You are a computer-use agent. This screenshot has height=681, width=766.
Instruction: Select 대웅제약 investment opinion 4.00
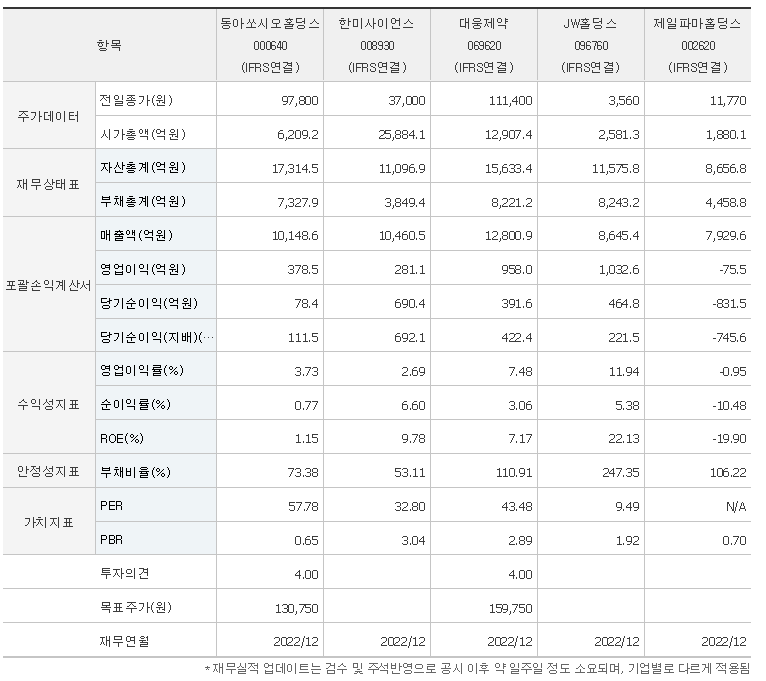(520, 575)
